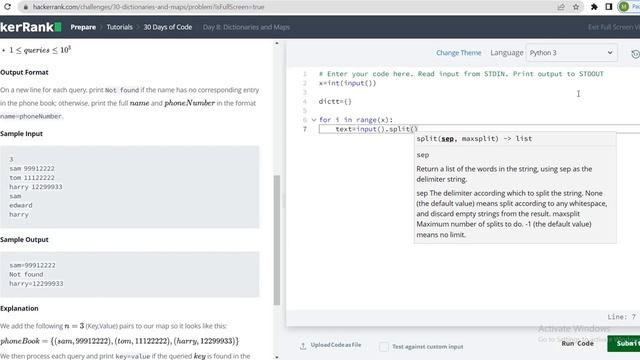Go to the Tutorials breadcrumb
Viewport: 640px width, 360px height.
tap(120, 27)
